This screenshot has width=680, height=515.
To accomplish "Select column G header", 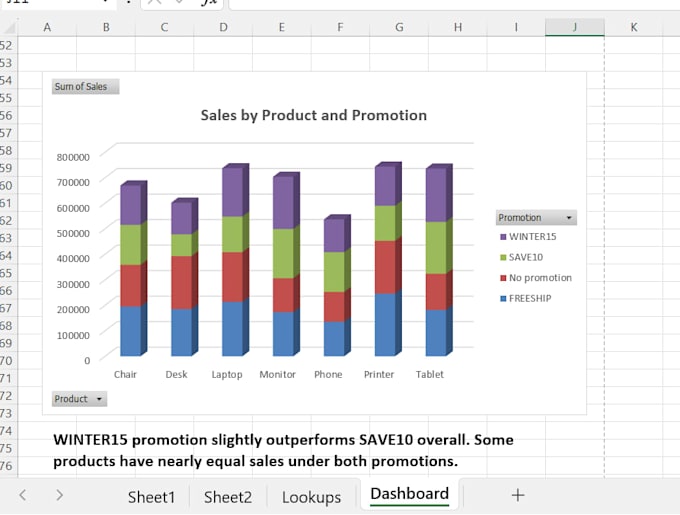I will [399, 27].
